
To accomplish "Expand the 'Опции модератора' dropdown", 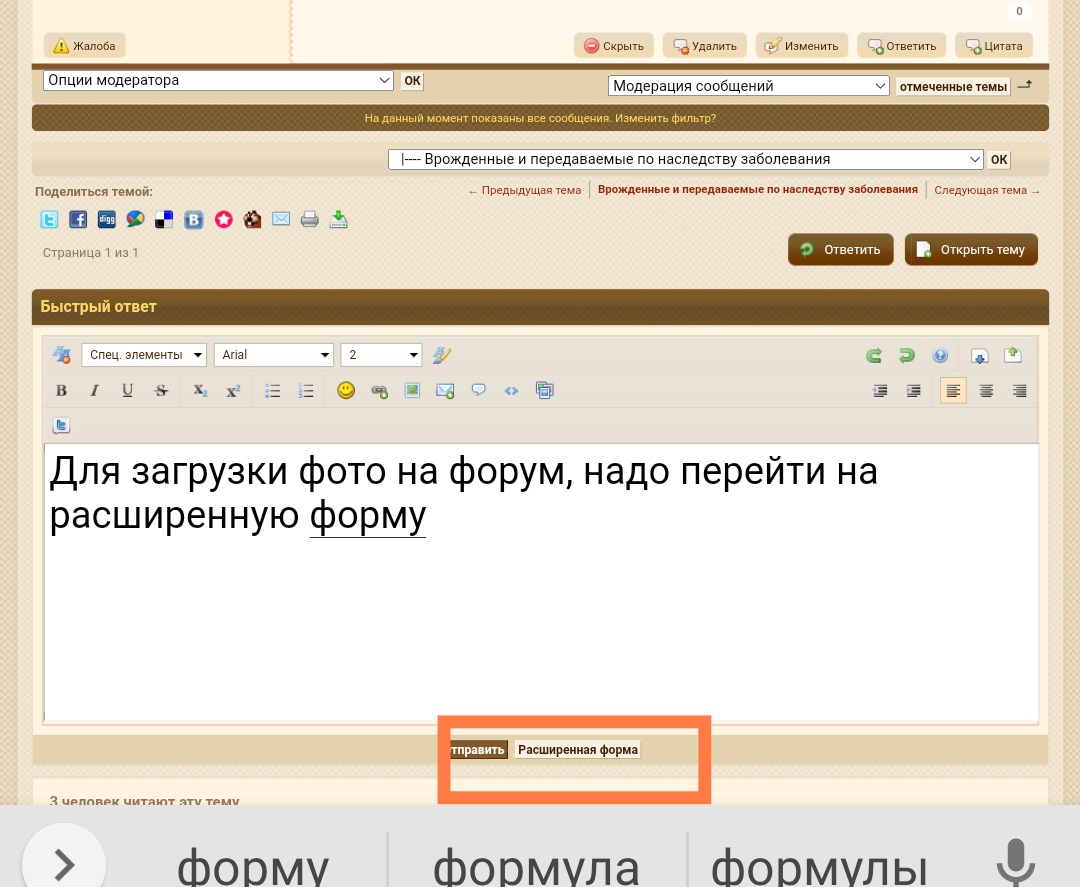I will point(218,81).
